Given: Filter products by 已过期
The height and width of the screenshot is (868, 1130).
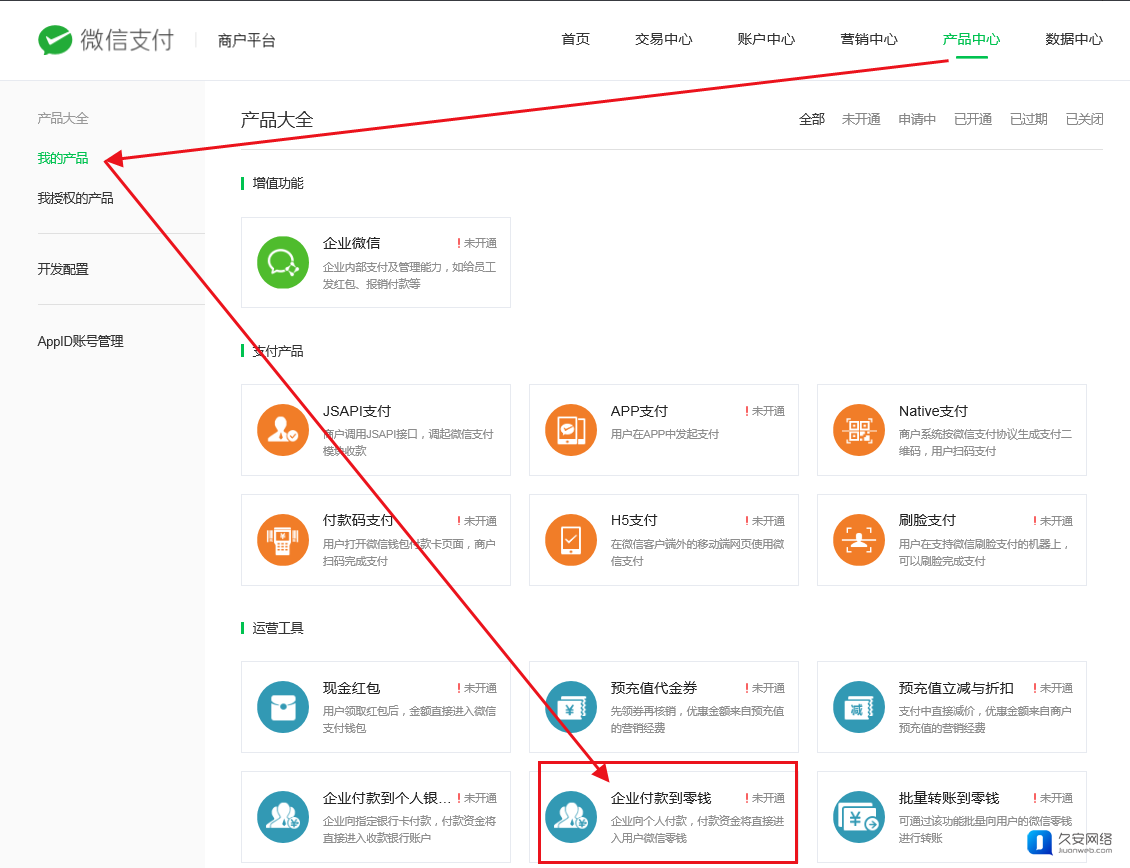Looking at the screenshot, I should tap(1028, 119).
